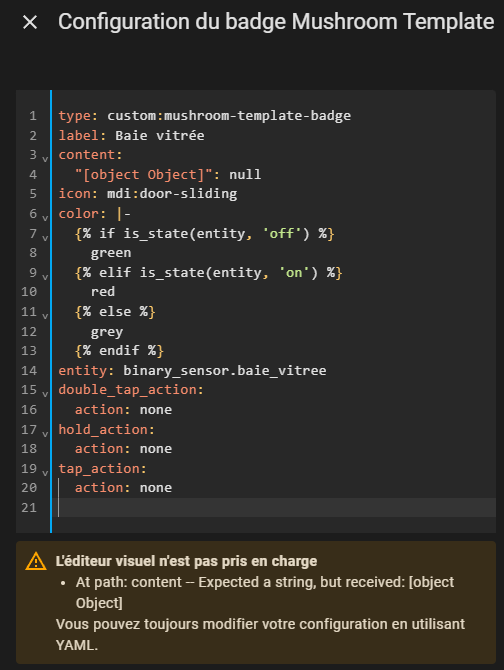Screen dimensions: 504x670
Task: Click the warning triangle icon
Action: [36, 561]
